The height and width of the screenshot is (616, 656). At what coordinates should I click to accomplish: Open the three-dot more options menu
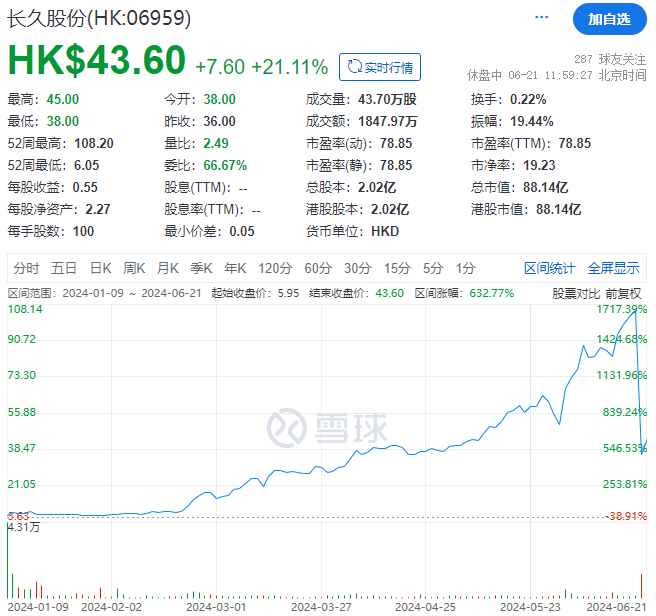(x=541, y=17)
